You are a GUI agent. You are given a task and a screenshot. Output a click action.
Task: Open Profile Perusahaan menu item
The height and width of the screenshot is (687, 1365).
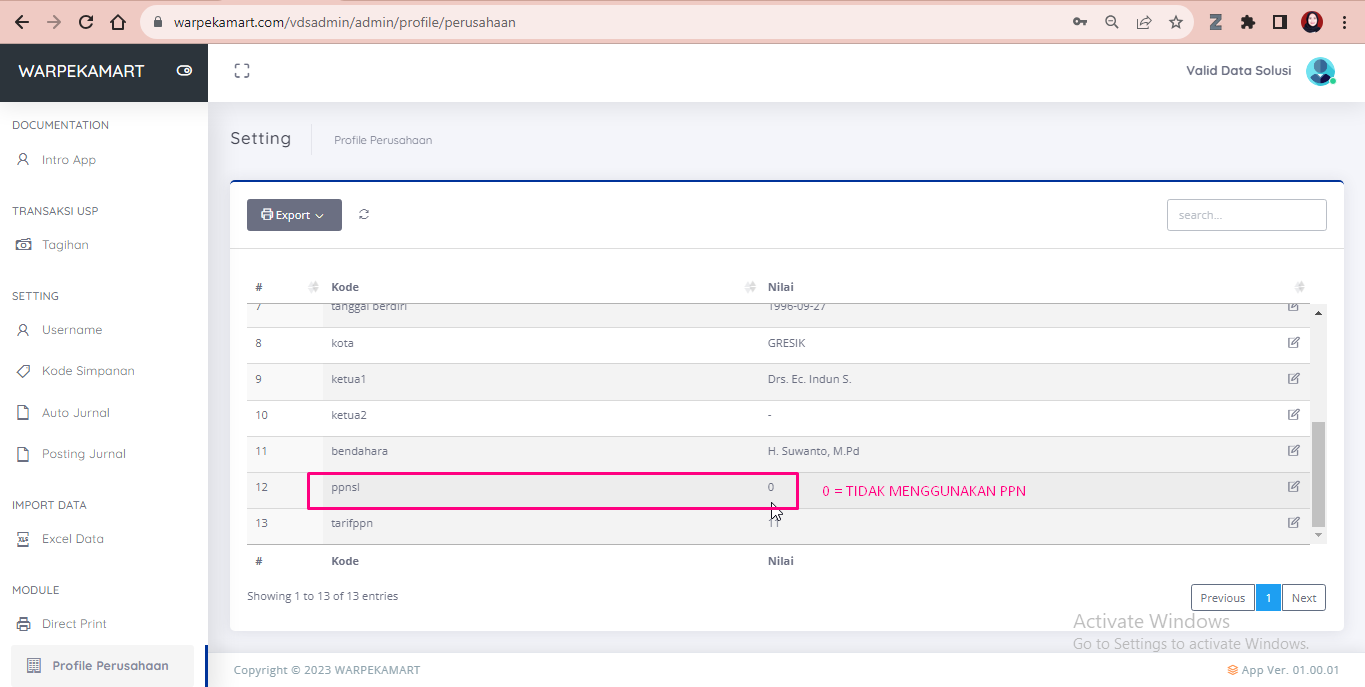[102, 666]
